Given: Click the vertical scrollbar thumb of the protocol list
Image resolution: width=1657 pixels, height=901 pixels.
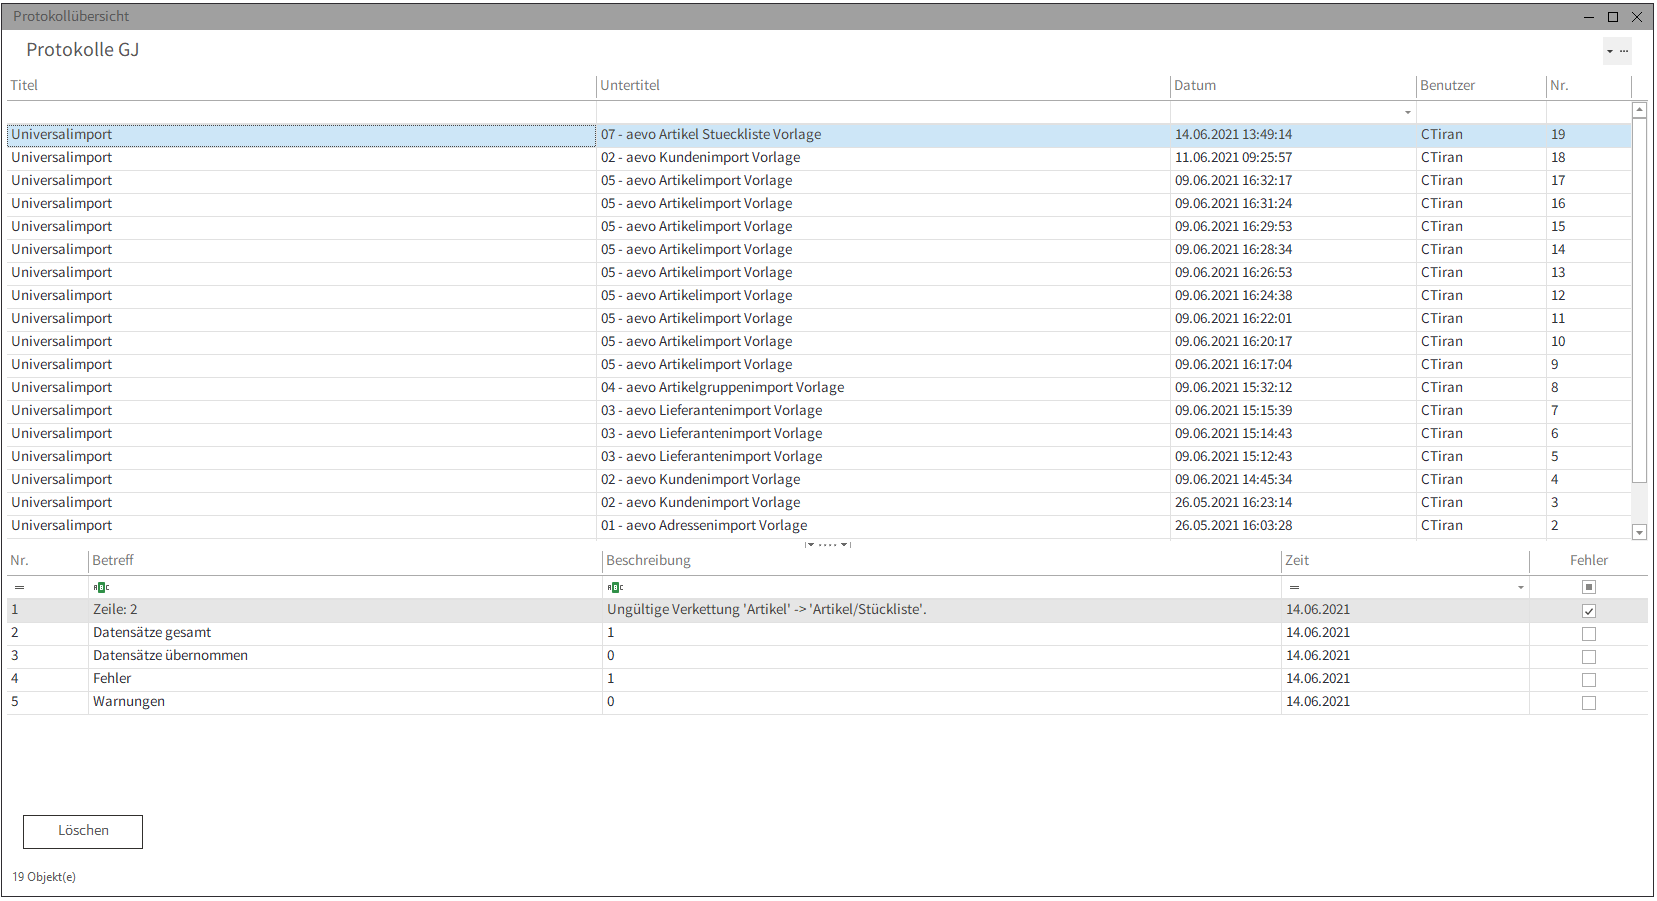Looking at the screenshot, I should [x=1639, y=300].
